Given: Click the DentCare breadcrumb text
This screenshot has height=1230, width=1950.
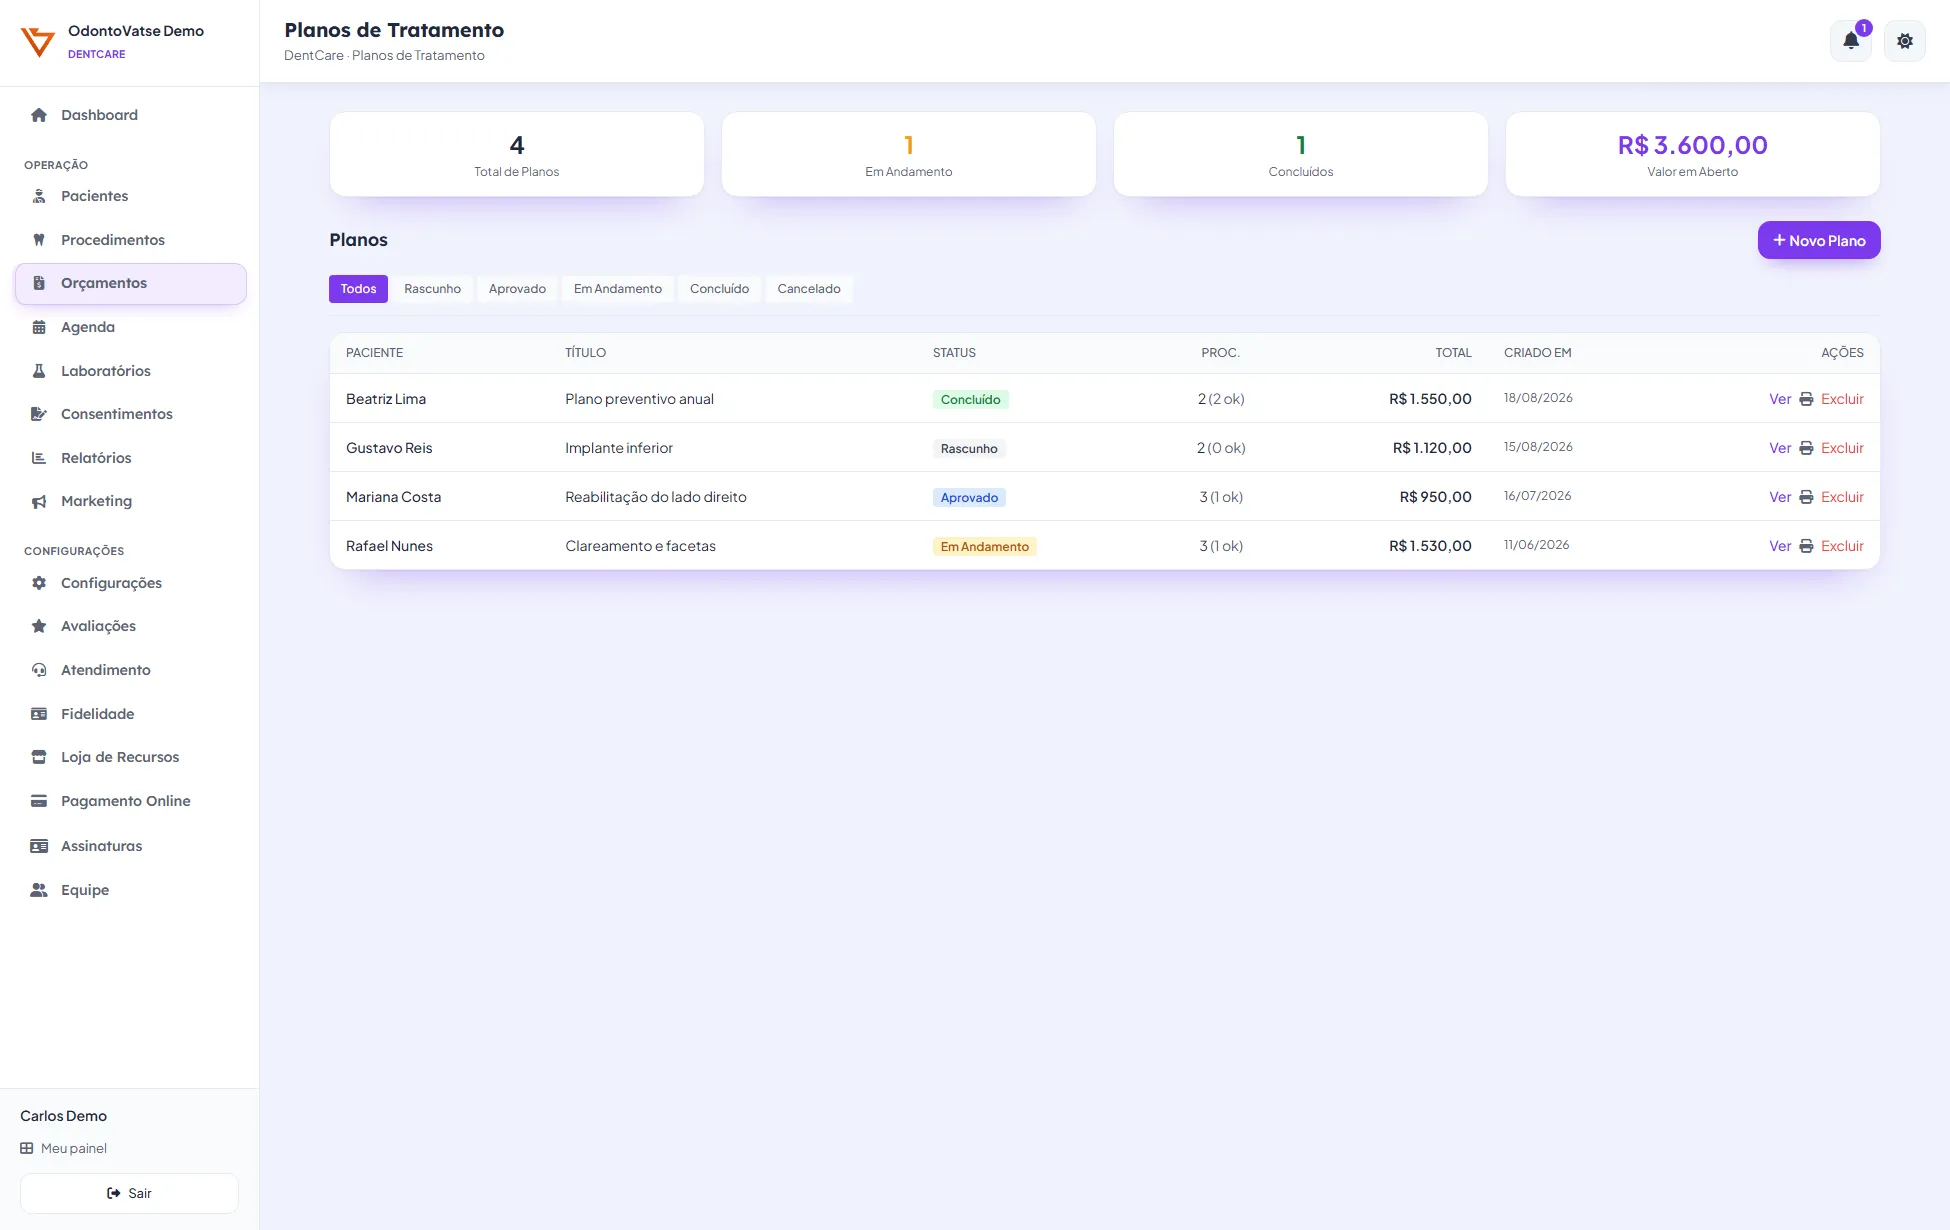Looking at the screenshot, I should coord(314,55).
